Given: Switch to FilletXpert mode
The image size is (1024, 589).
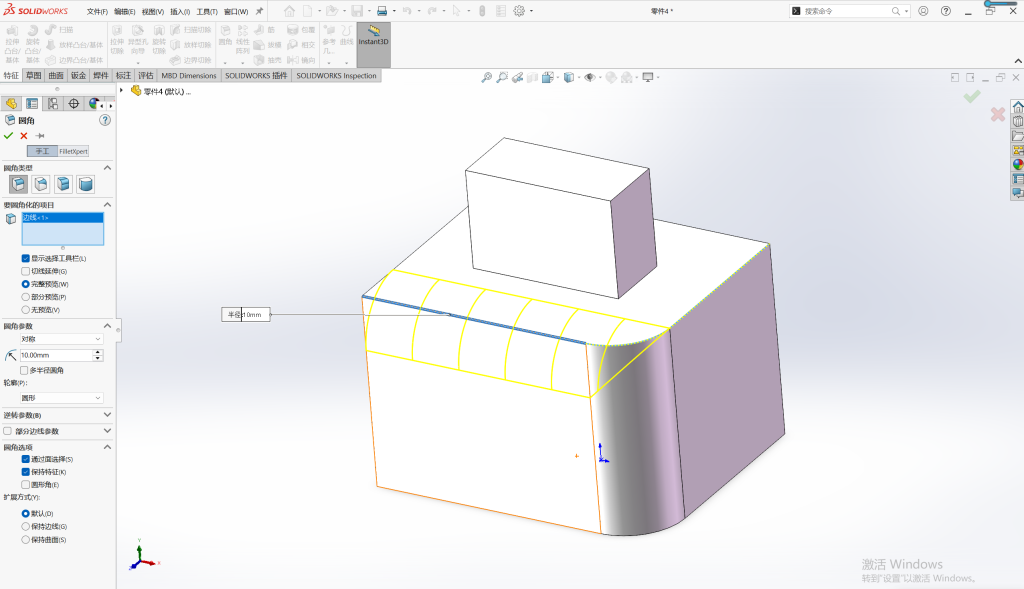Looking at the screenshot, I should [x=73, y=151].
